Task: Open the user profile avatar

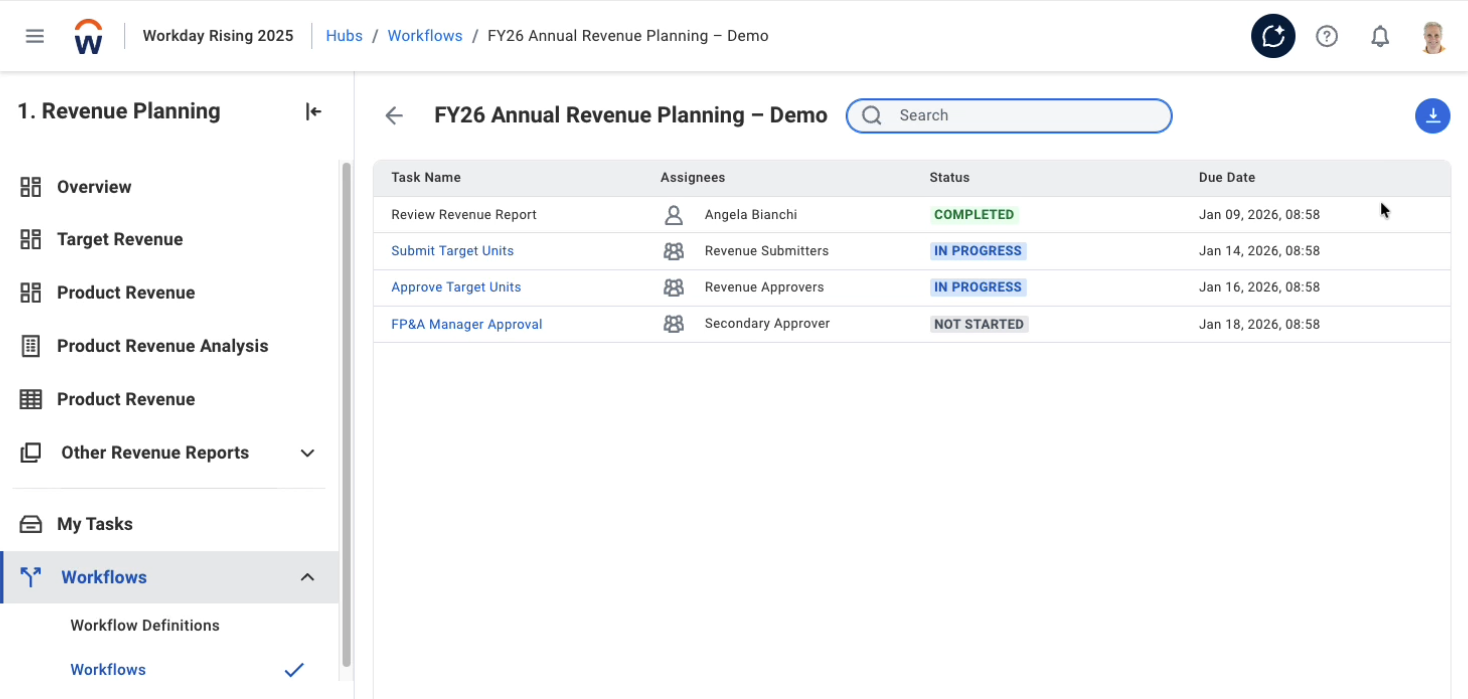Action: [x=1433, y=37]
